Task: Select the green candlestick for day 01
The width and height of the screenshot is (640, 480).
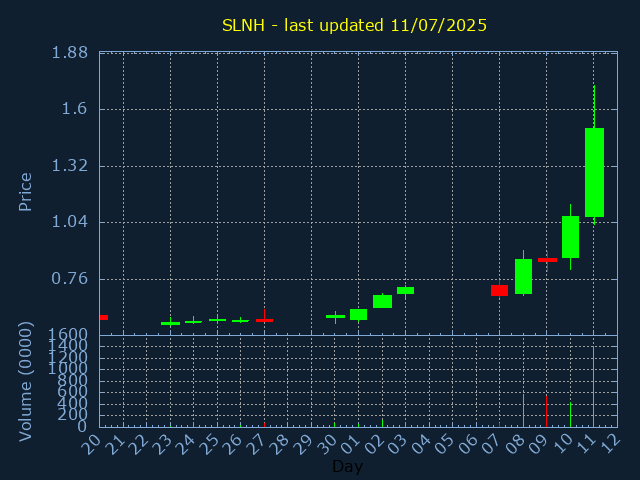Action: [358, 314]
